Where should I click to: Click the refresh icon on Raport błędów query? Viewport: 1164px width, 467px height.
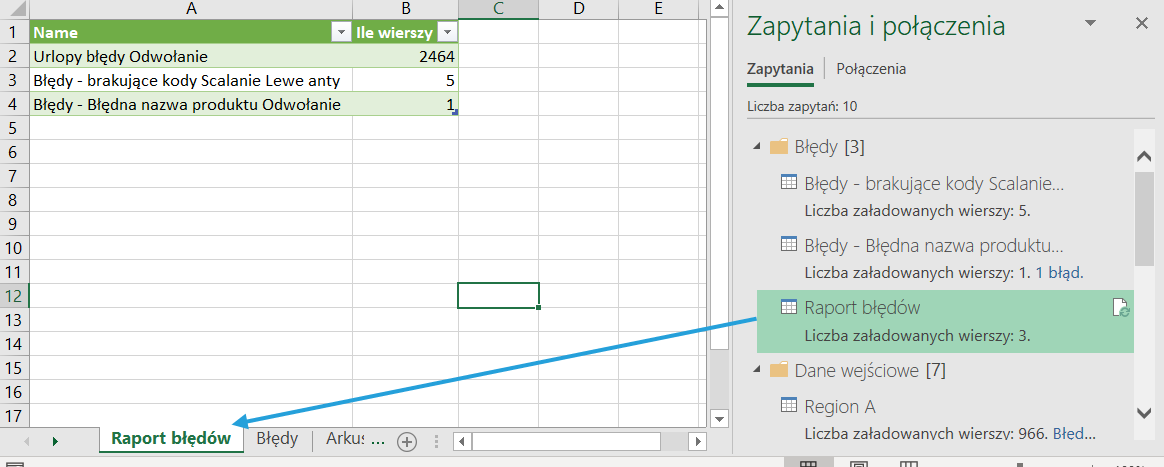(1121, 309)
